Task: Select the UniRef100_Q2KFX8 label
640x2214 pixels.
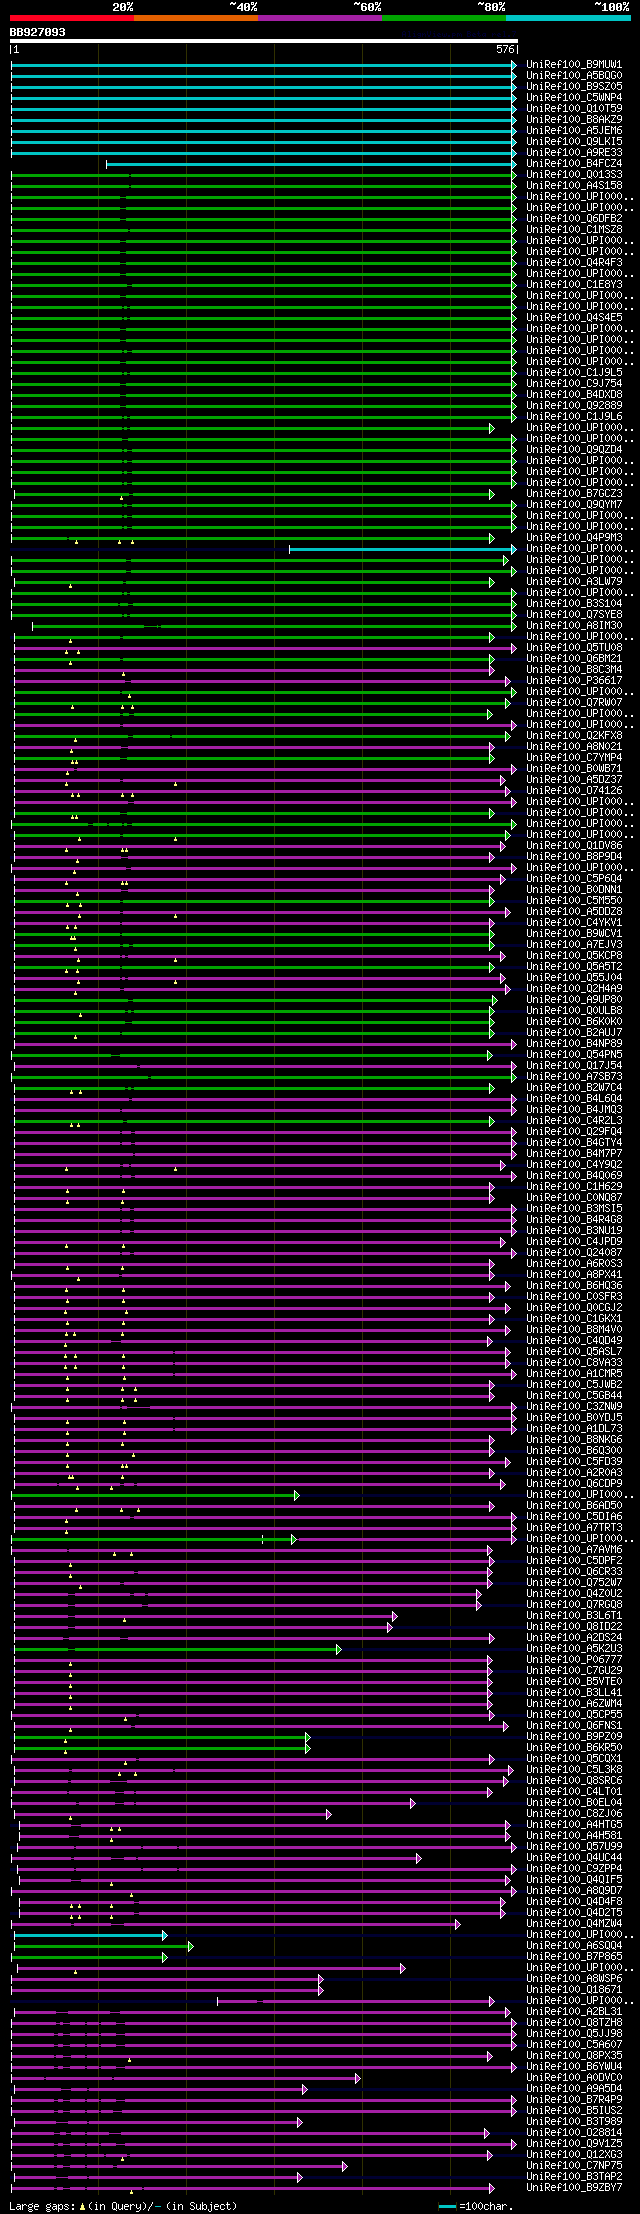Action: point(574,735)
